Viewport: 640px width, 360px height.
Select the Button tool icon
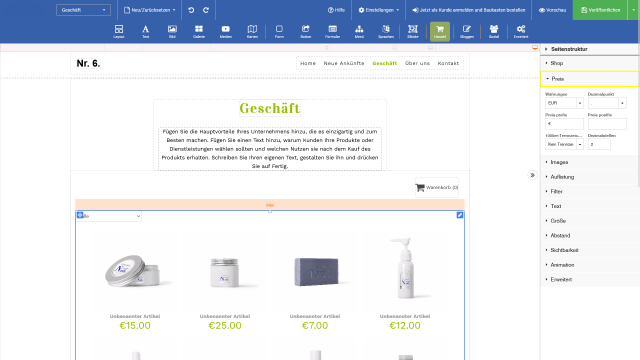point(306,31)
